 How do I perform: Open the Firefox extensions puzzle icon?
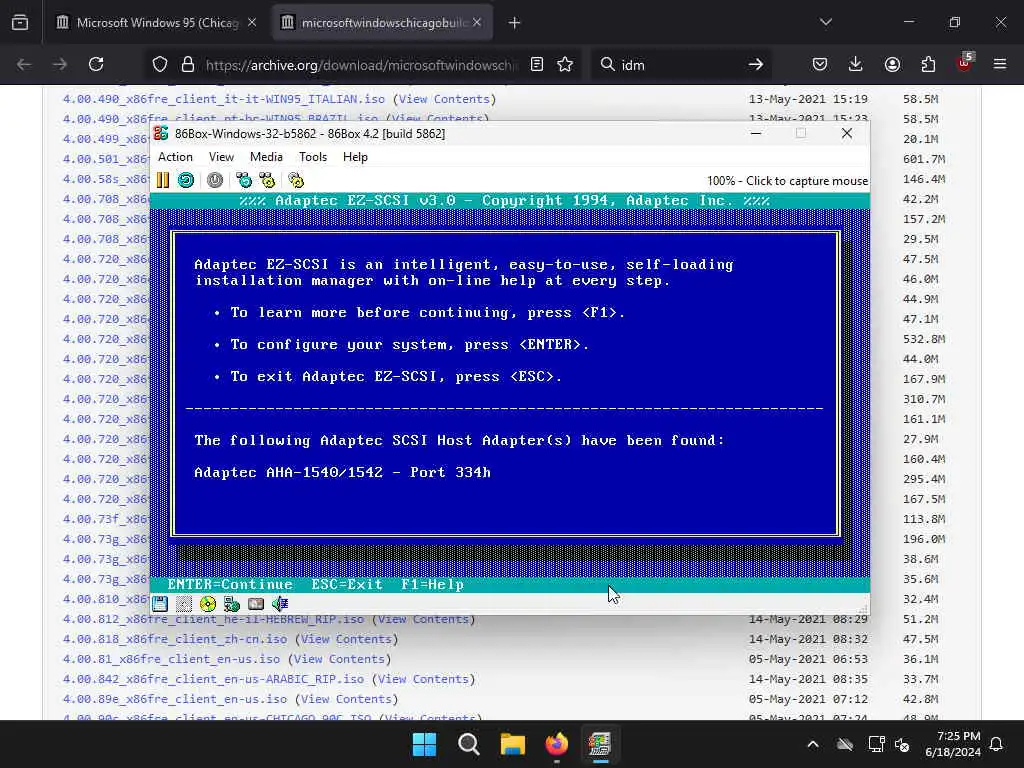click(x=928, y=64)
